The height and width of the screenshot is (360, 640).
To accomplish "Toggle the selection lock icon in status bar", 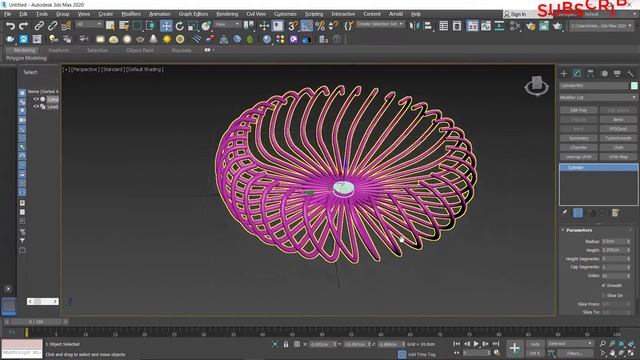I will click(x=286, y=344).
